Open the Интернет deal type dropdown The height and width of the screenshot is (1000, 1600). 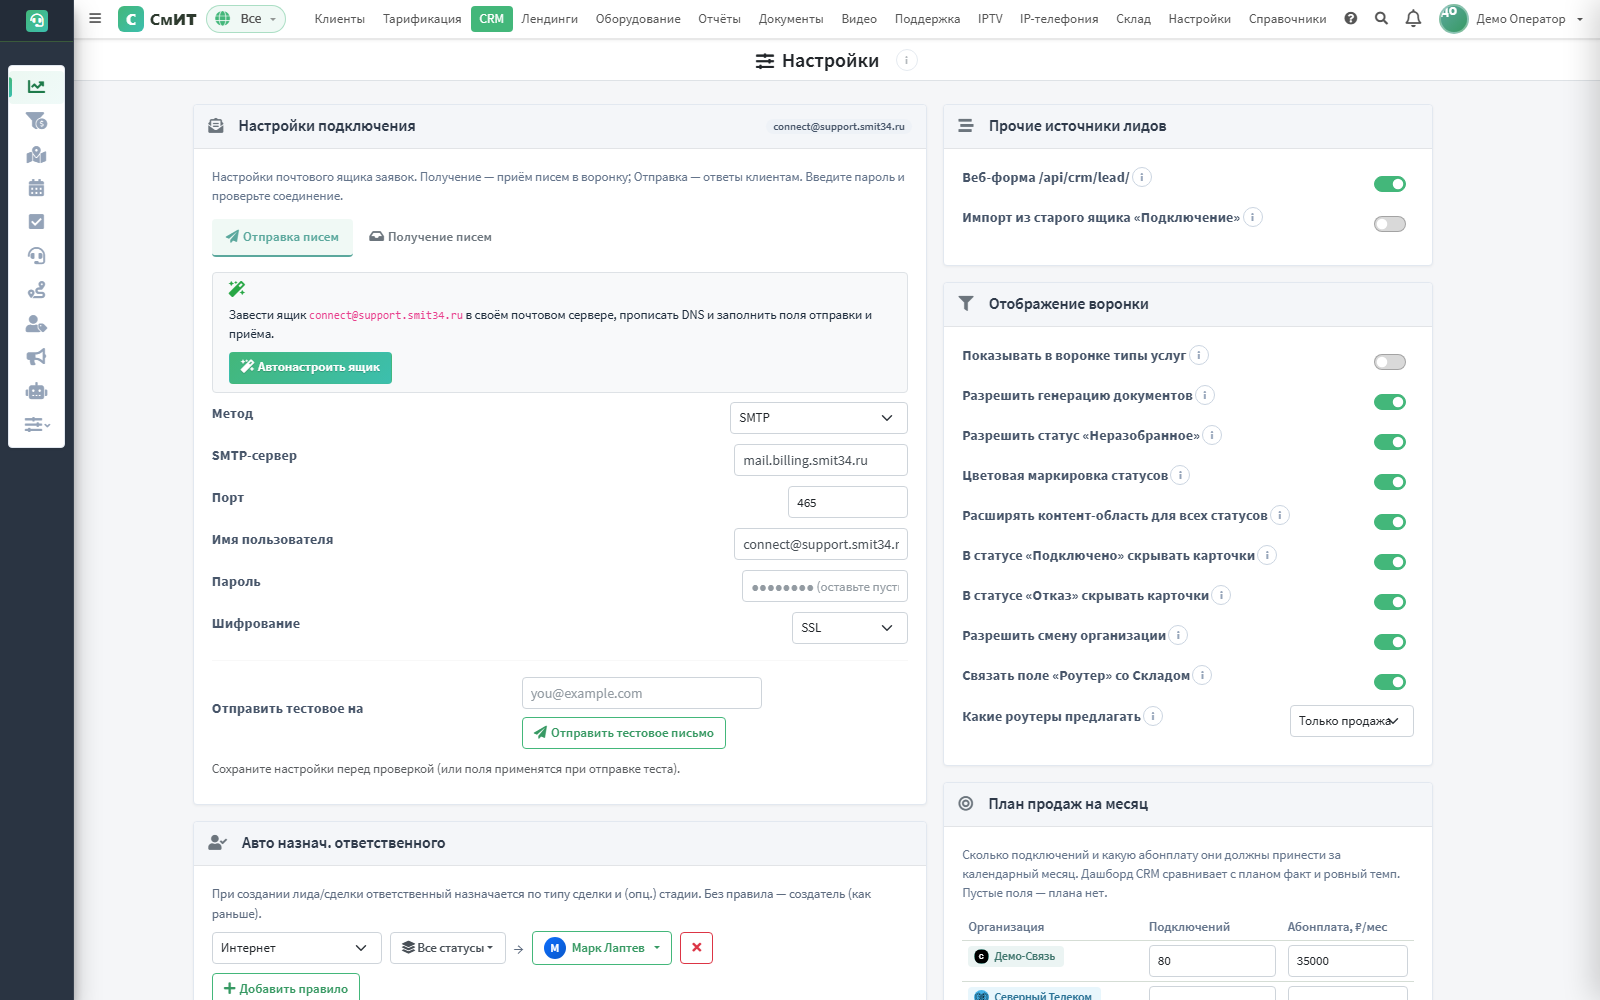pos(297,948)
